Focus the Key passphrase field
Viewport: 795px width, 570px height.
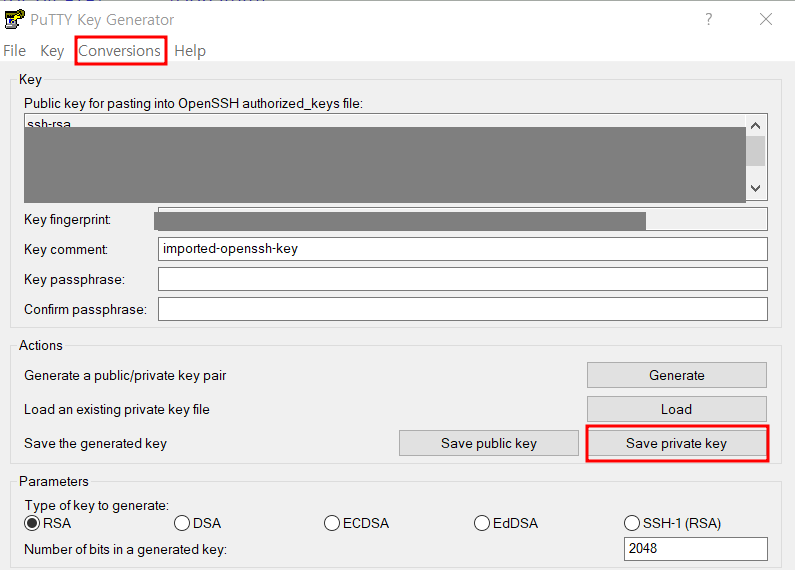tap(462, 279)
